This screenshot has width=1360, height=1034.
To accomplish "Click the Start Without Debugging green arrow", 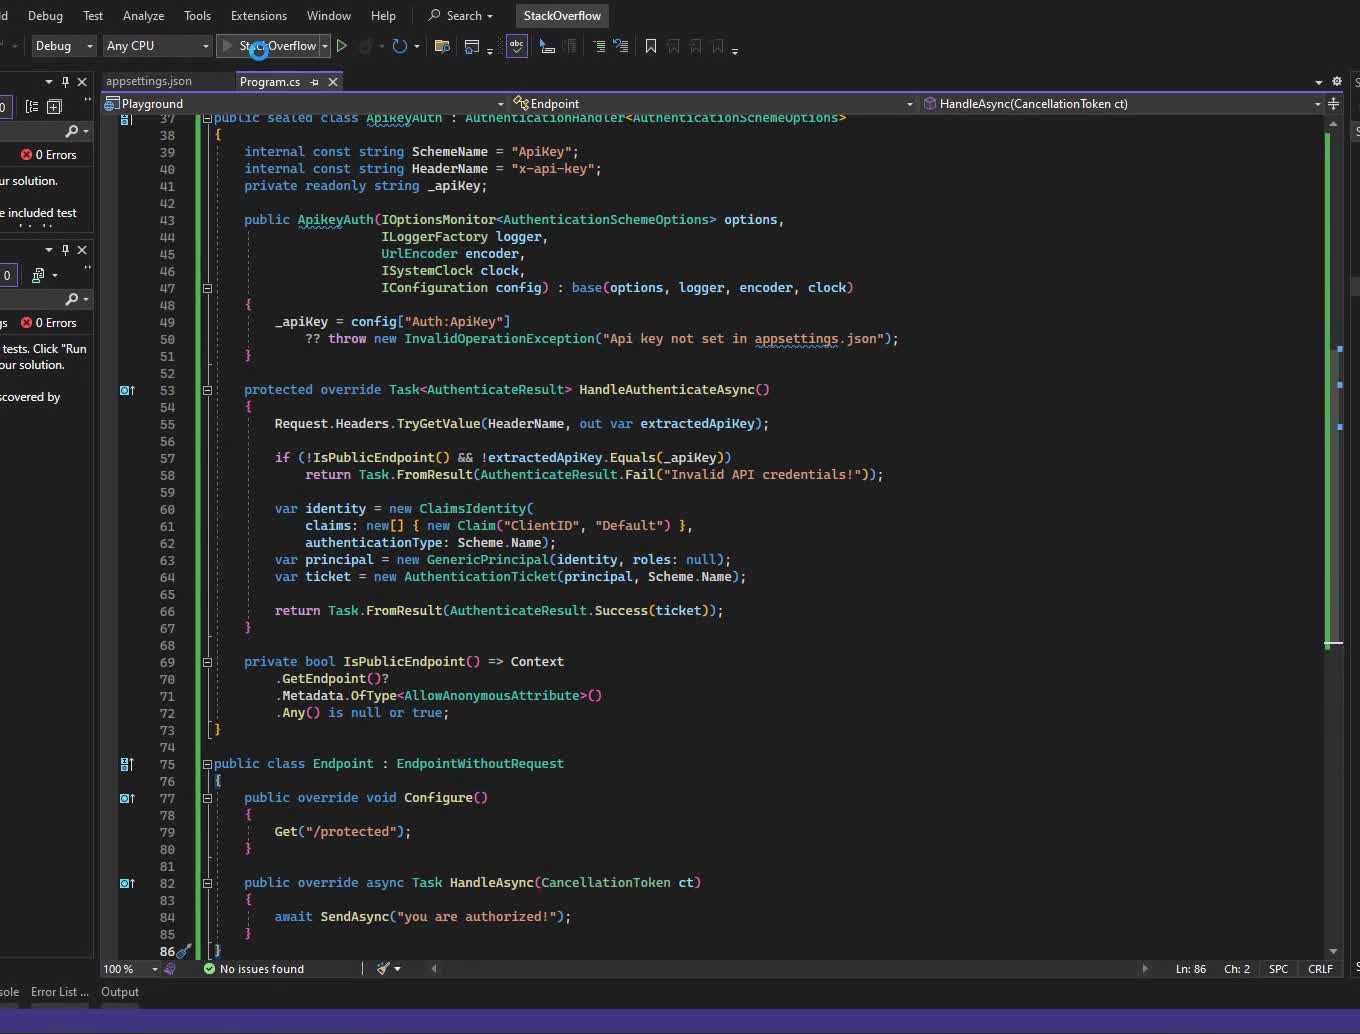I will [342, 46].
